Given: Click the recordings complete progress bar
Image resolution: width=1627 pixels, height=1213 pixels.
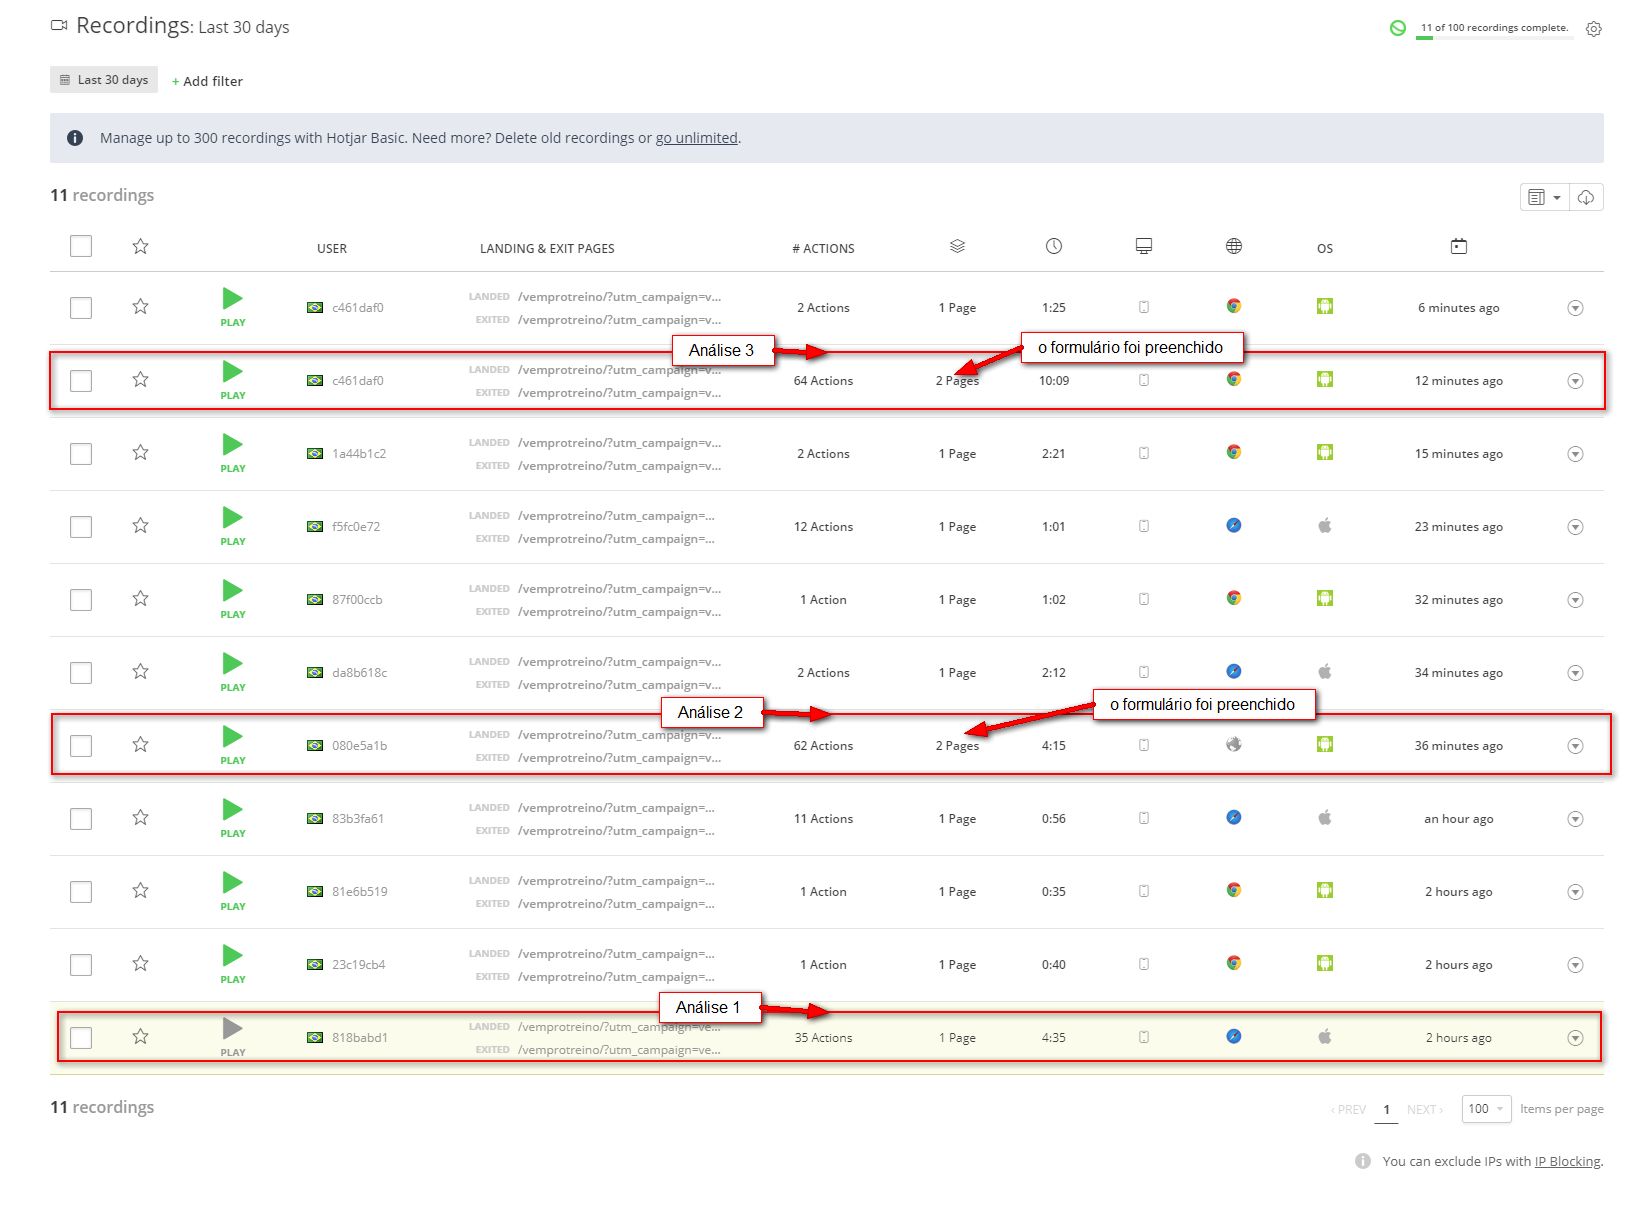Looking at the screenshot, I should point(1494,38).
